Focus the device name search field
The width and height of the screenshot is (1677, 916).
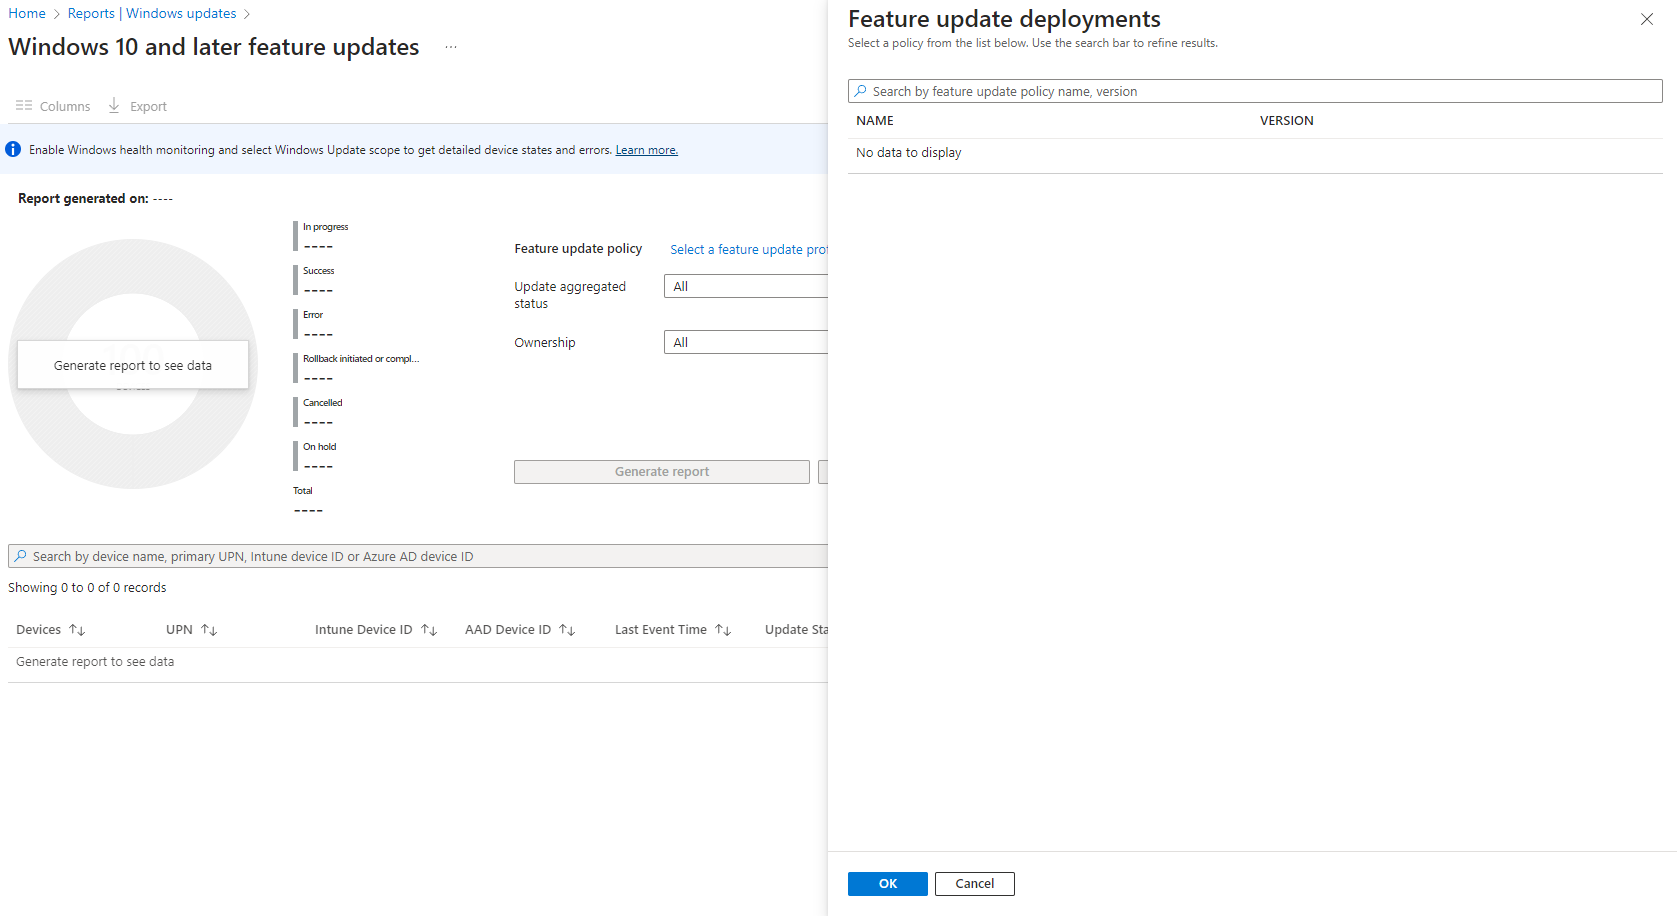click(x=418, y=556)
